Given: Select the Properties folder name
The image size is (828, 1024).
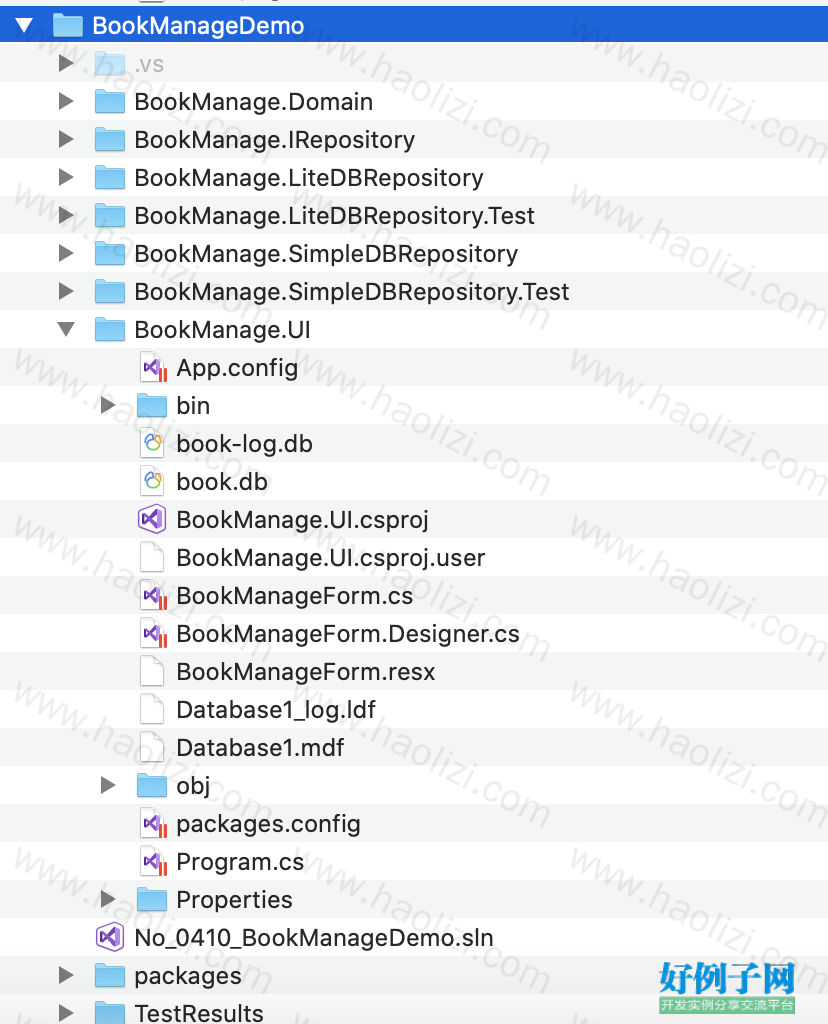Looking at the screenshot, I should tap(234, 900).
